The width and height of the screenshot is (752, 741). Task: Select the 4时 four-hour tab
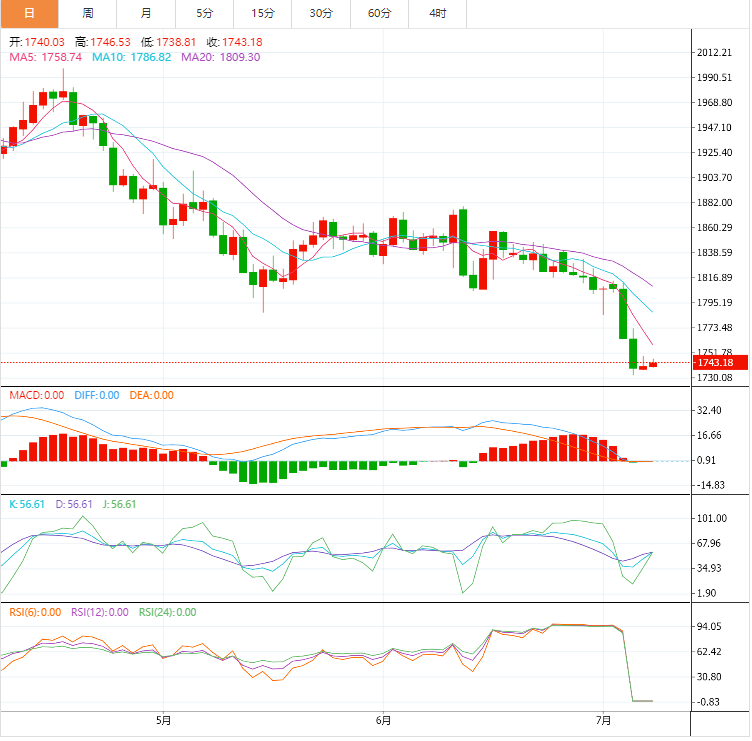[438, 13]
